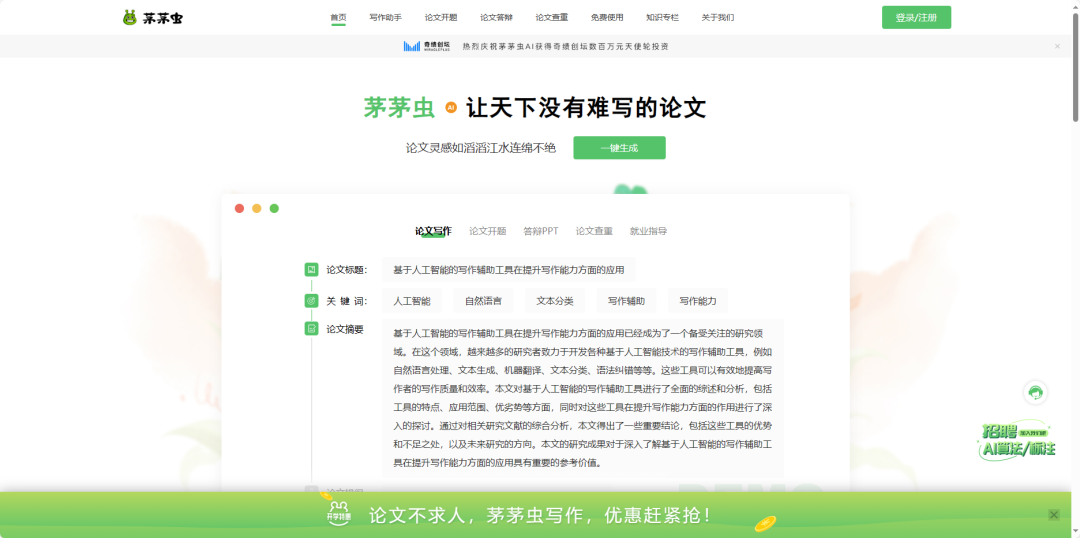The height and width of the screenshot is (538, 1080).
Task: Switch to the 答辩PPT demo tab
Action: [541, 231]
